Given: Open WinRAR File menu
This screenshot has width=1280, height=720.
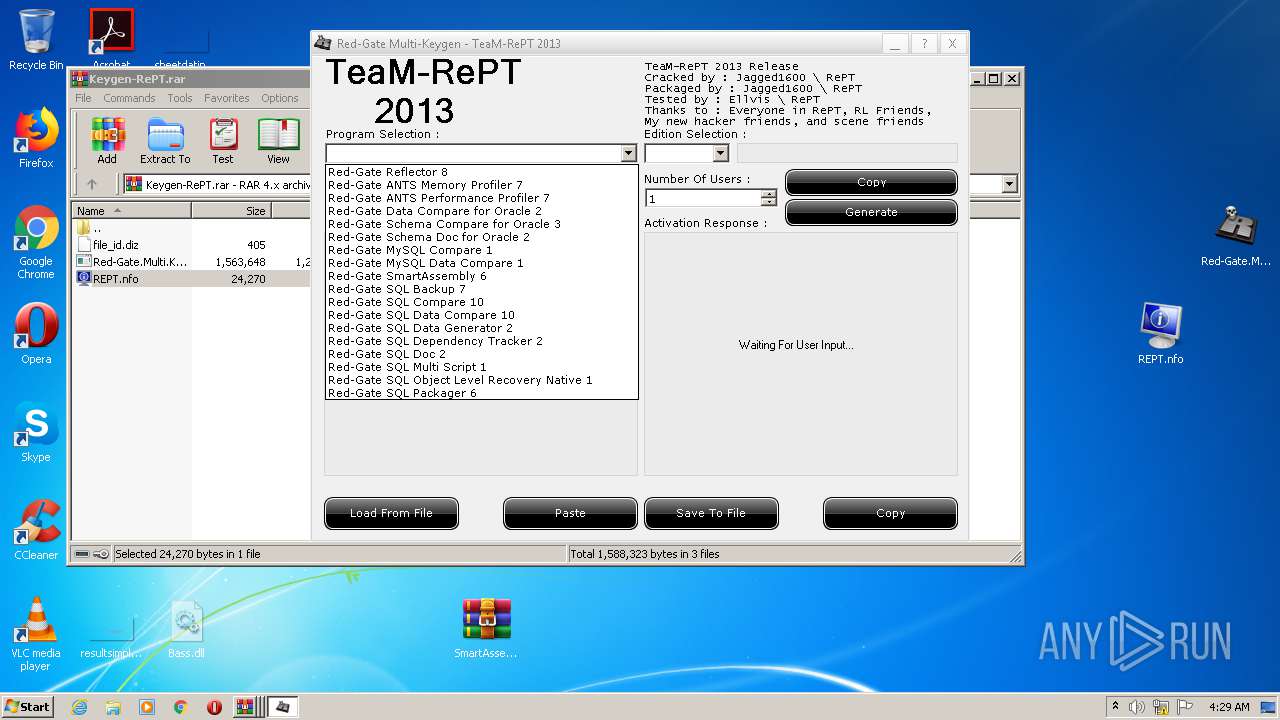Looking at the screenshot, I should pos(83,98).
